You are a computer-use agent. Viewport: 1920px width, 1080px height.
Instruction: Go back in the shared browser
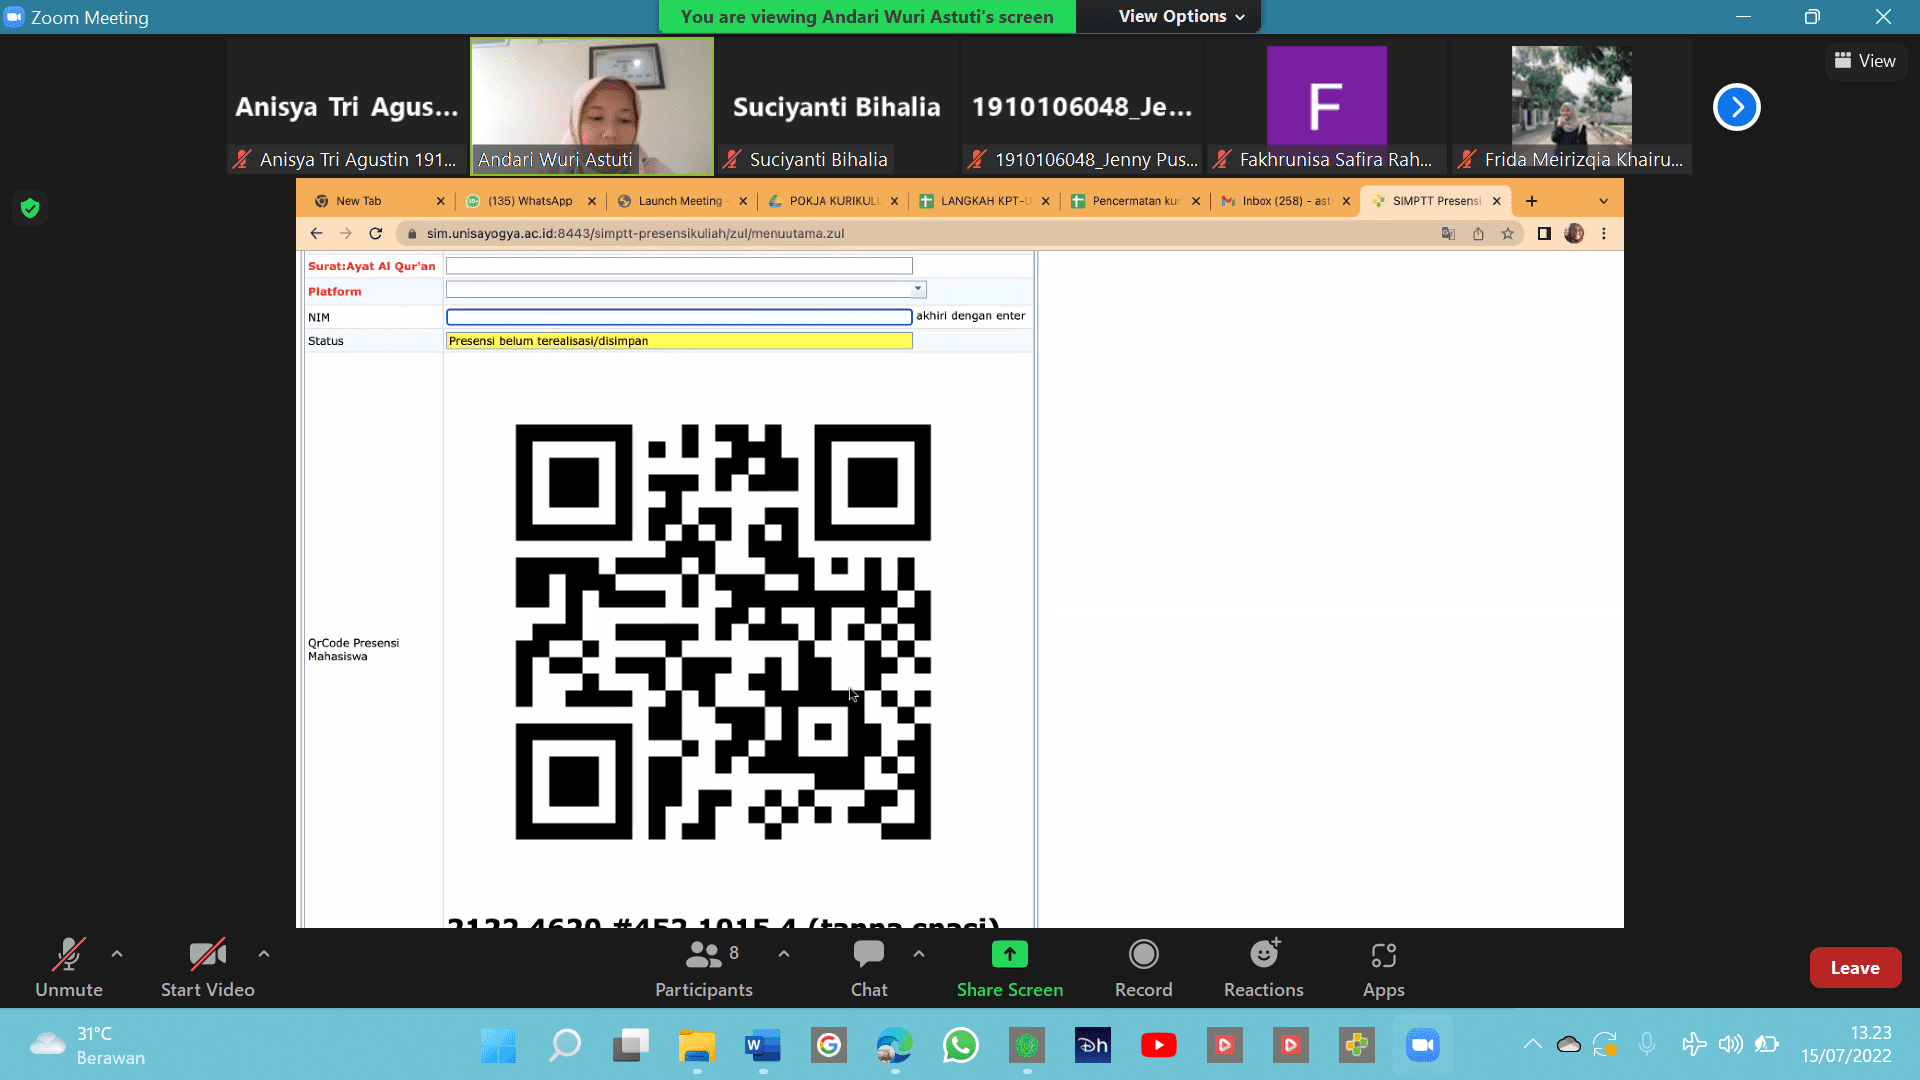click(x=316, y=233)
